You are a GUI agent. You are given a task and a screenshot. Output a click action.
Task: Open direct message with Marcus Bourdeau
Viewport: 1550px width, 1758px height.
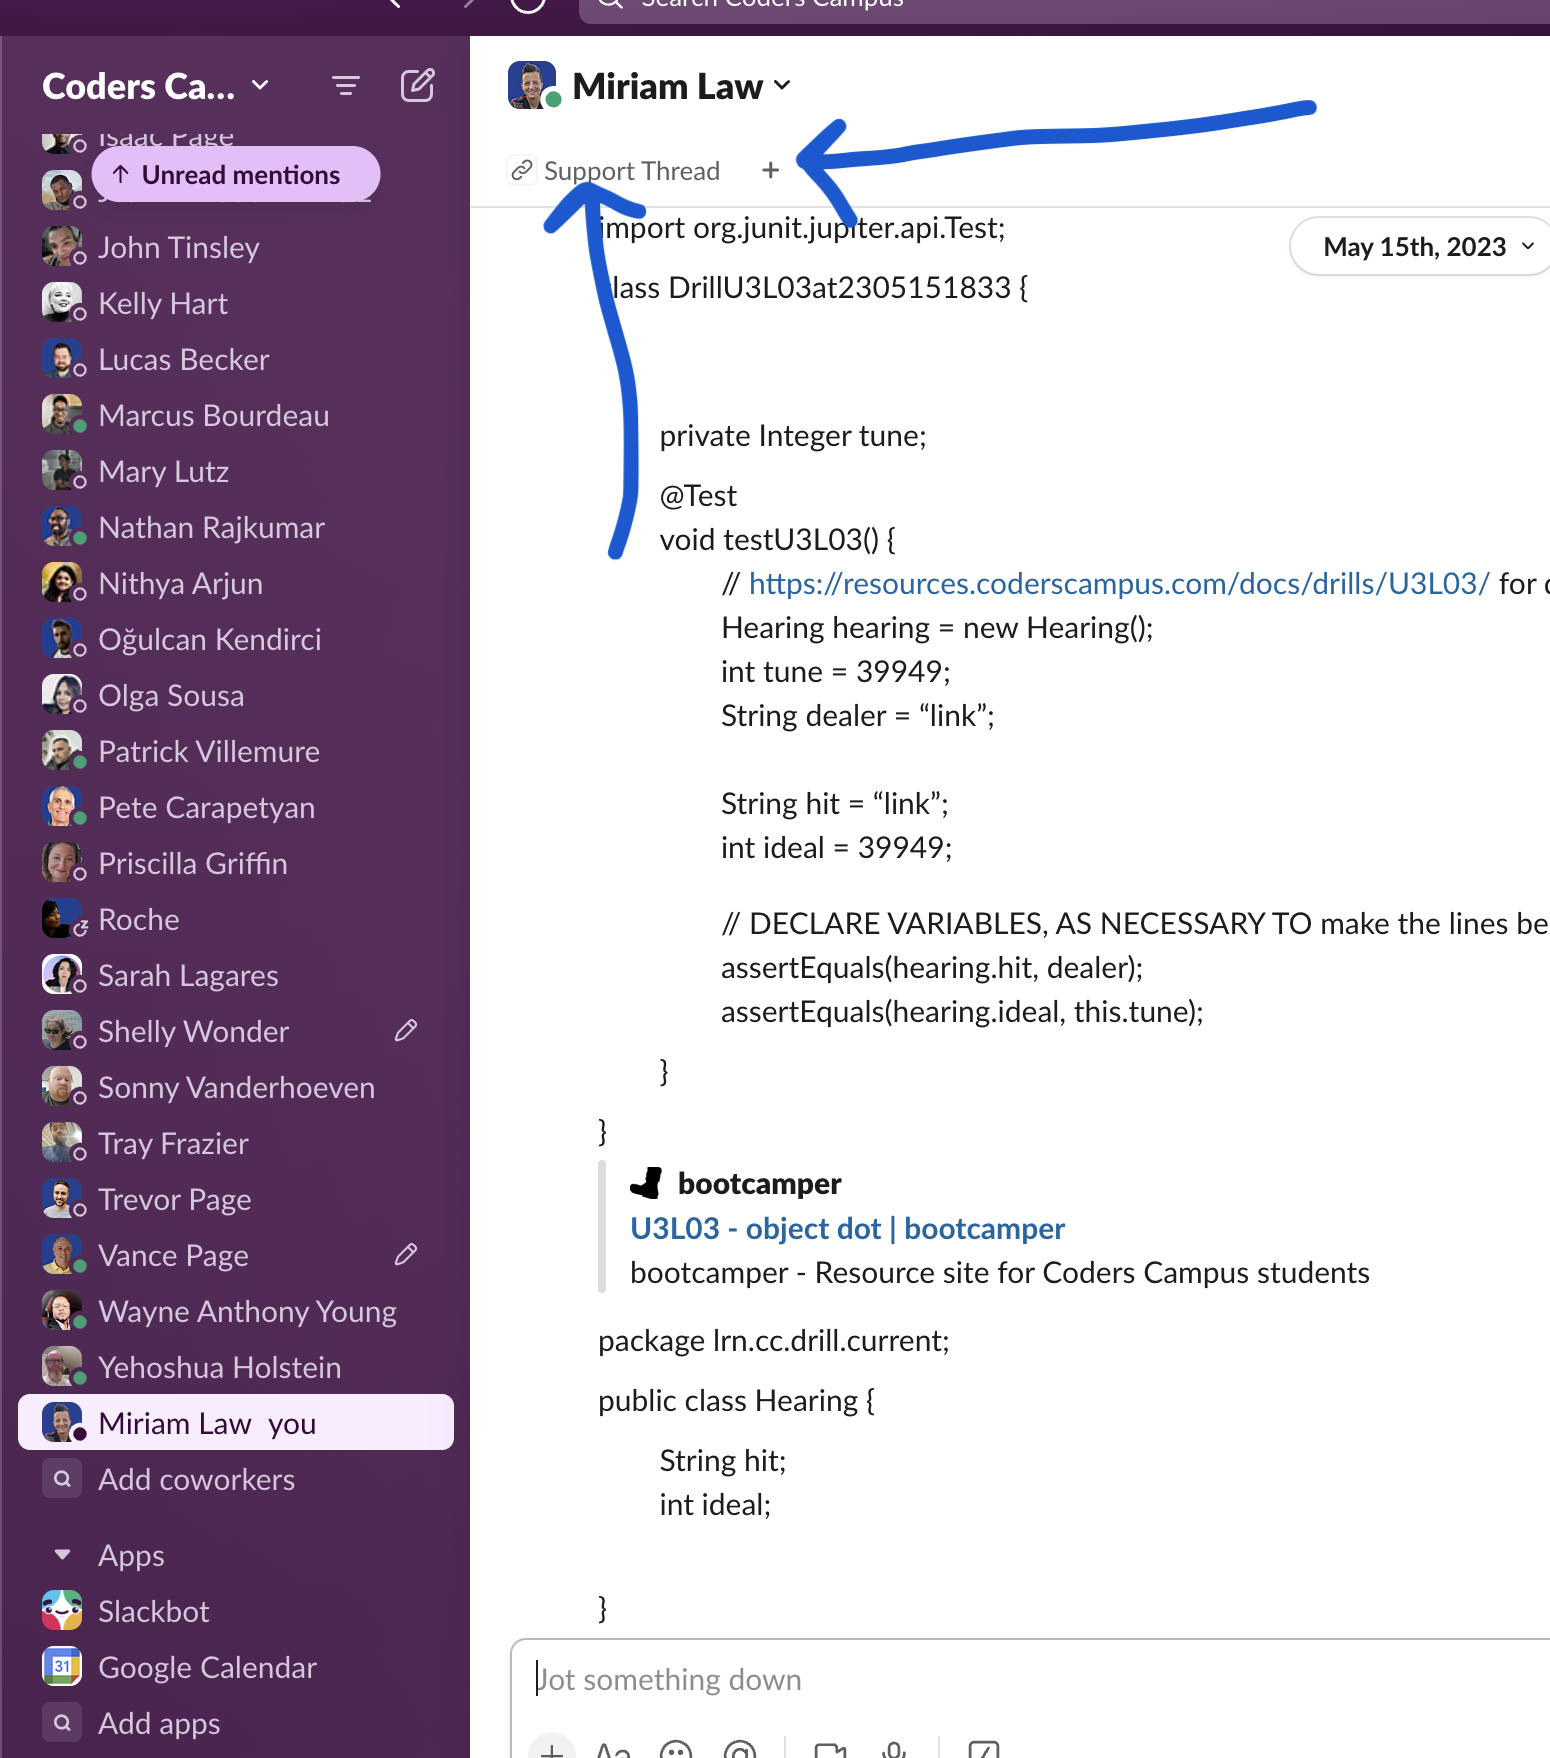(x=236, y=415)
